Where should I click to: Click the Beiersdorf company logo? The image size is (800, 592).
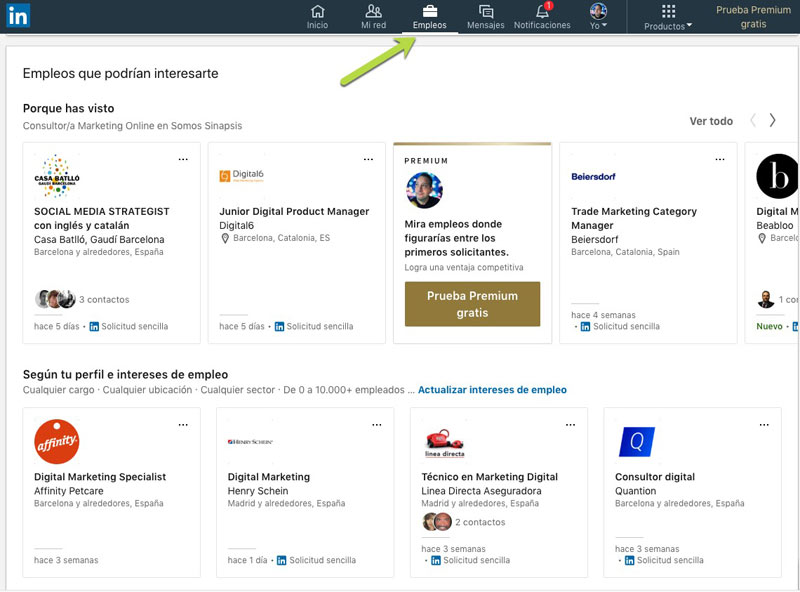click(x=593, y=177)
